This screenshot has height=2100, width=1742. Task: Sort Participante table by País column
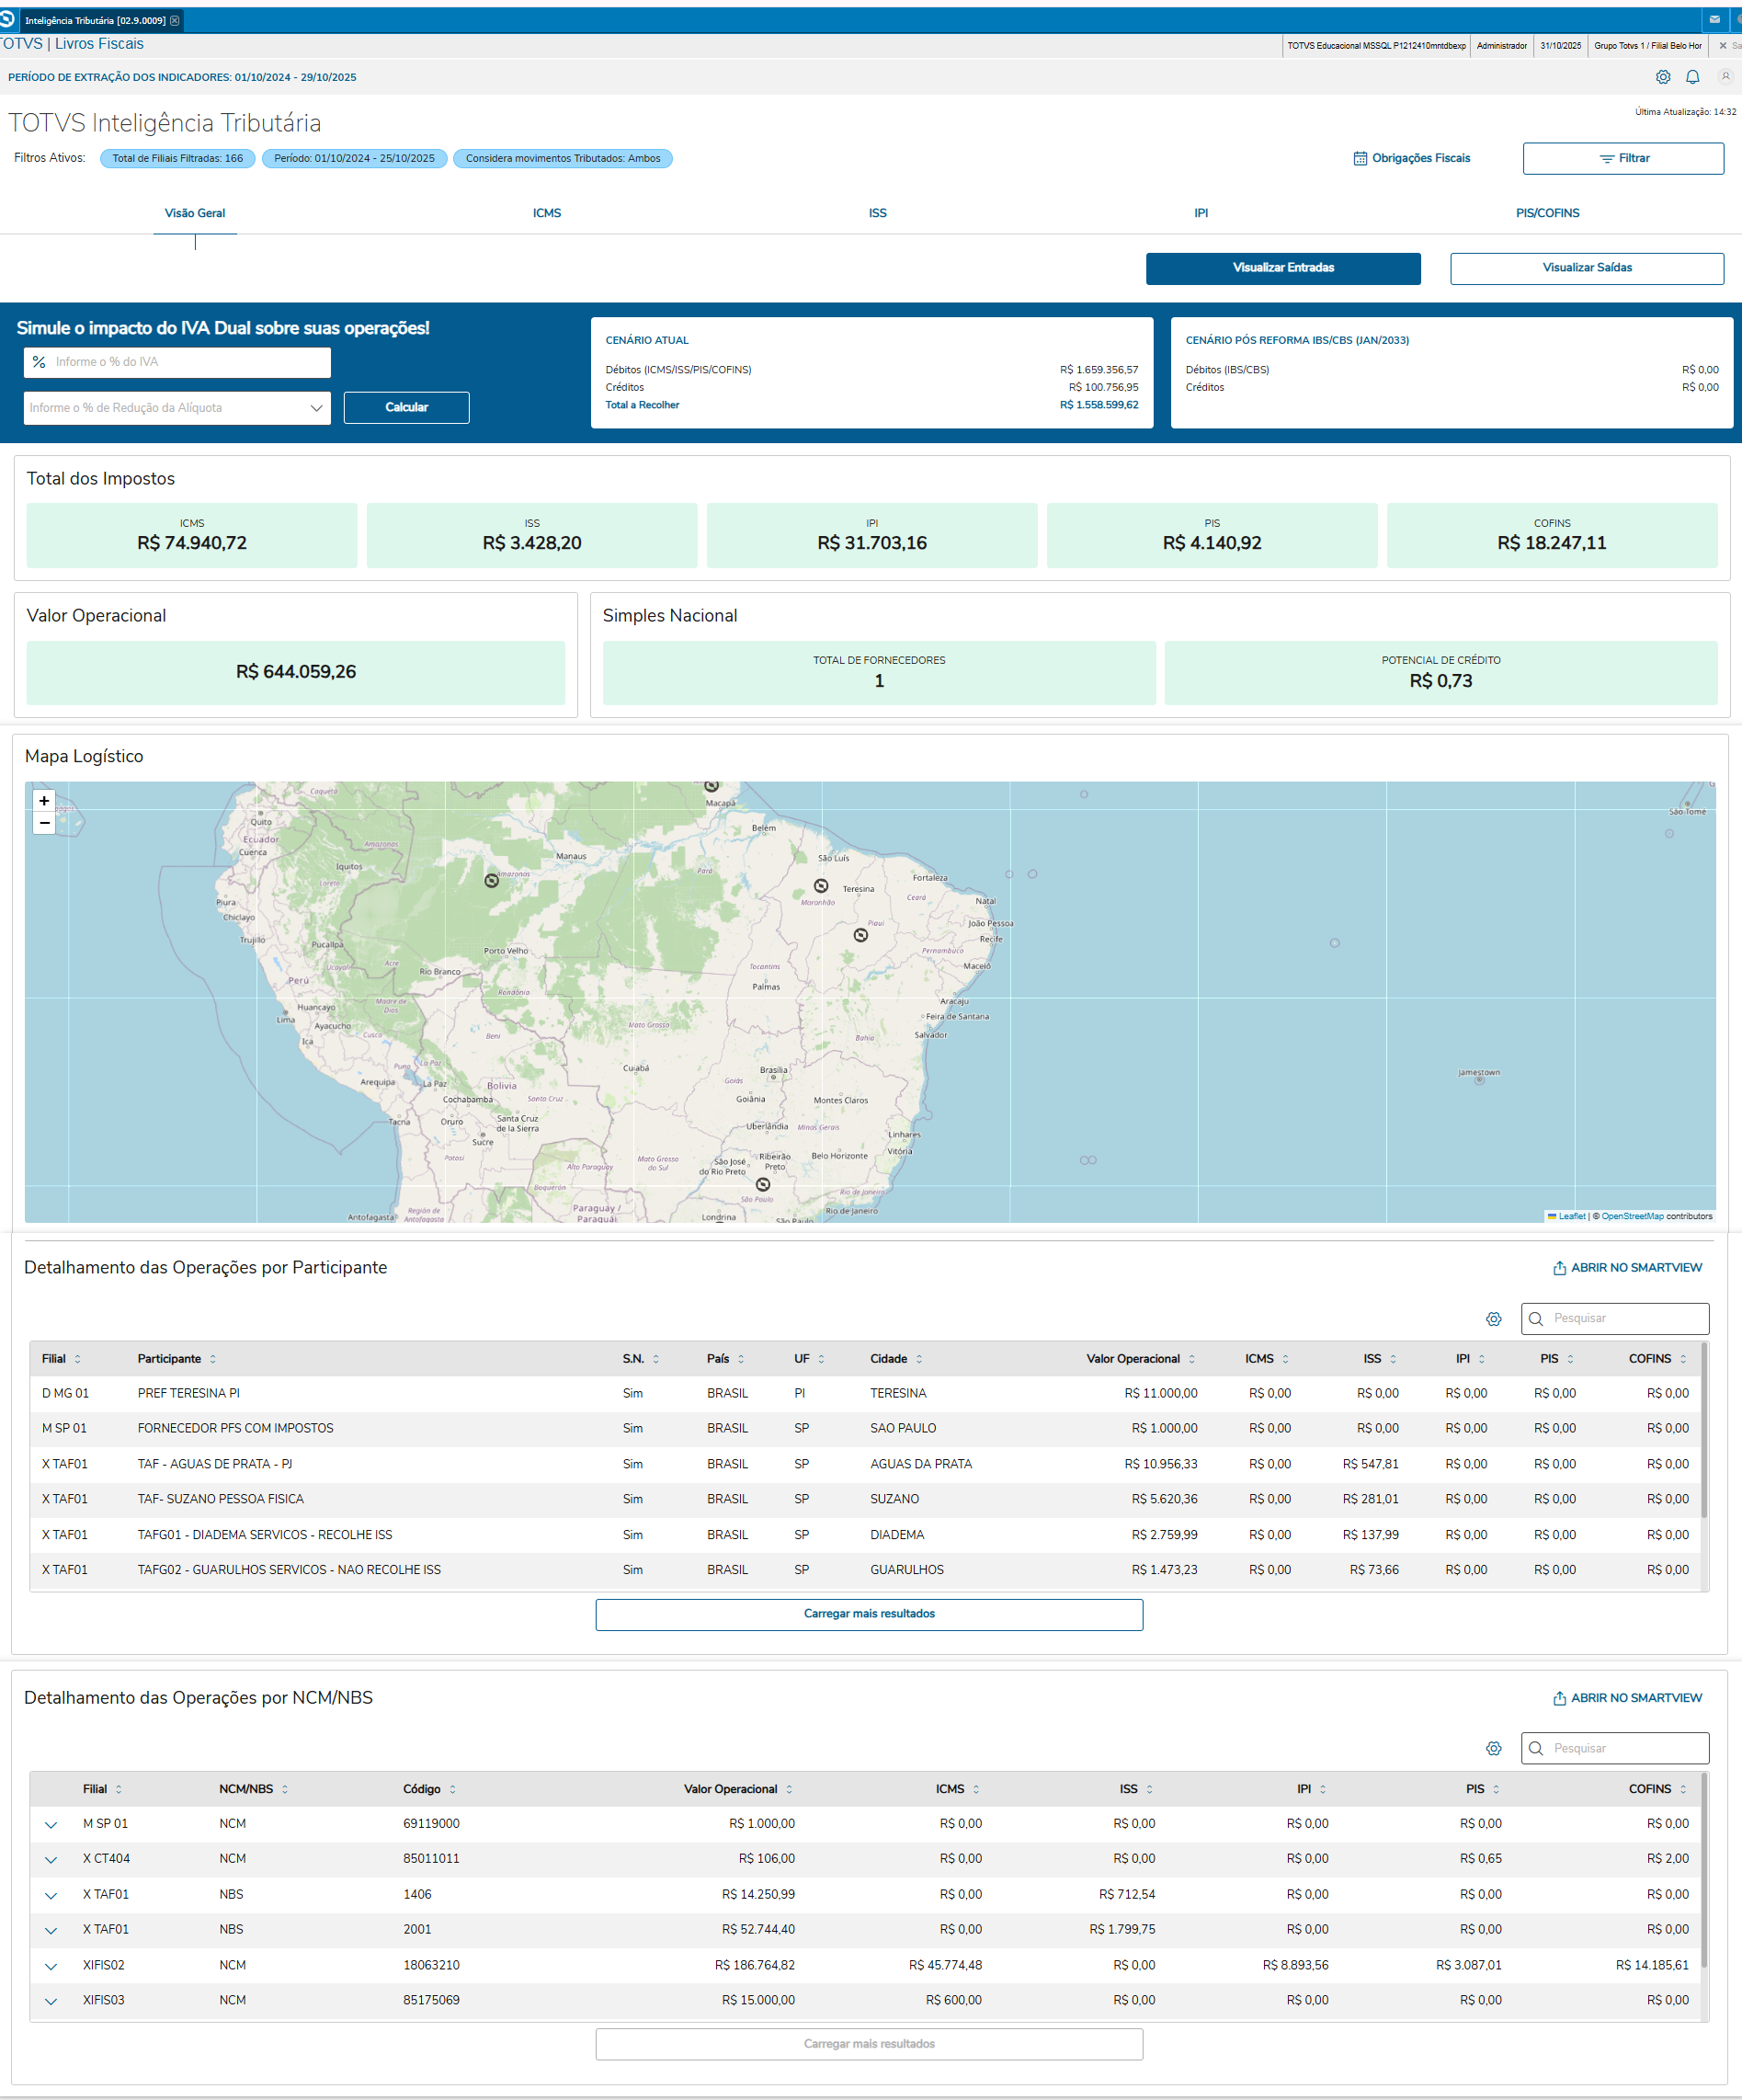pyautogui.click(x=741, y=1359)
